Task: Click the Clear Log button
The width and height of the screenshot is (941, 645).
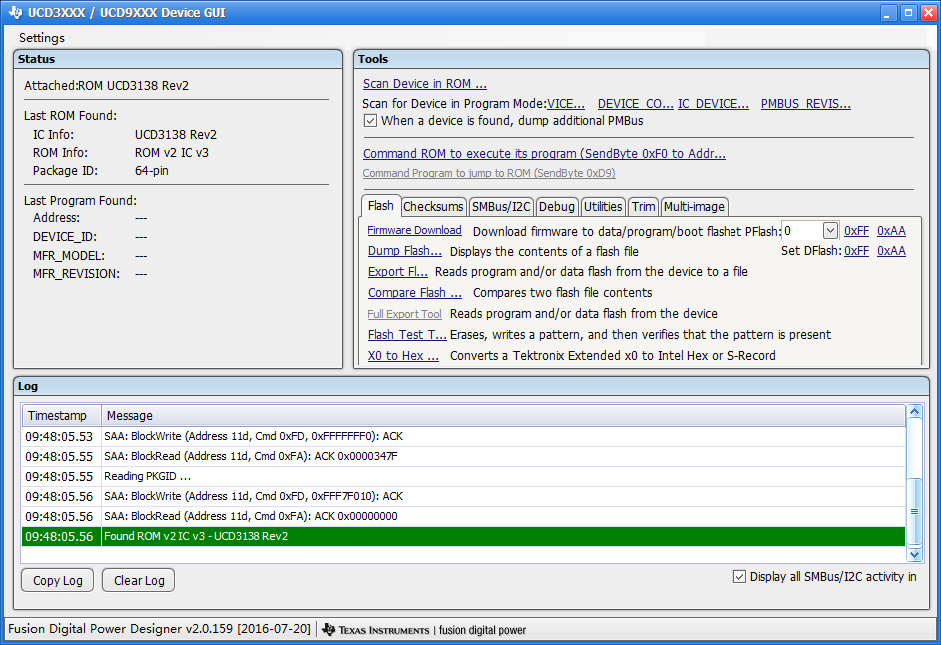Action: 139,580
